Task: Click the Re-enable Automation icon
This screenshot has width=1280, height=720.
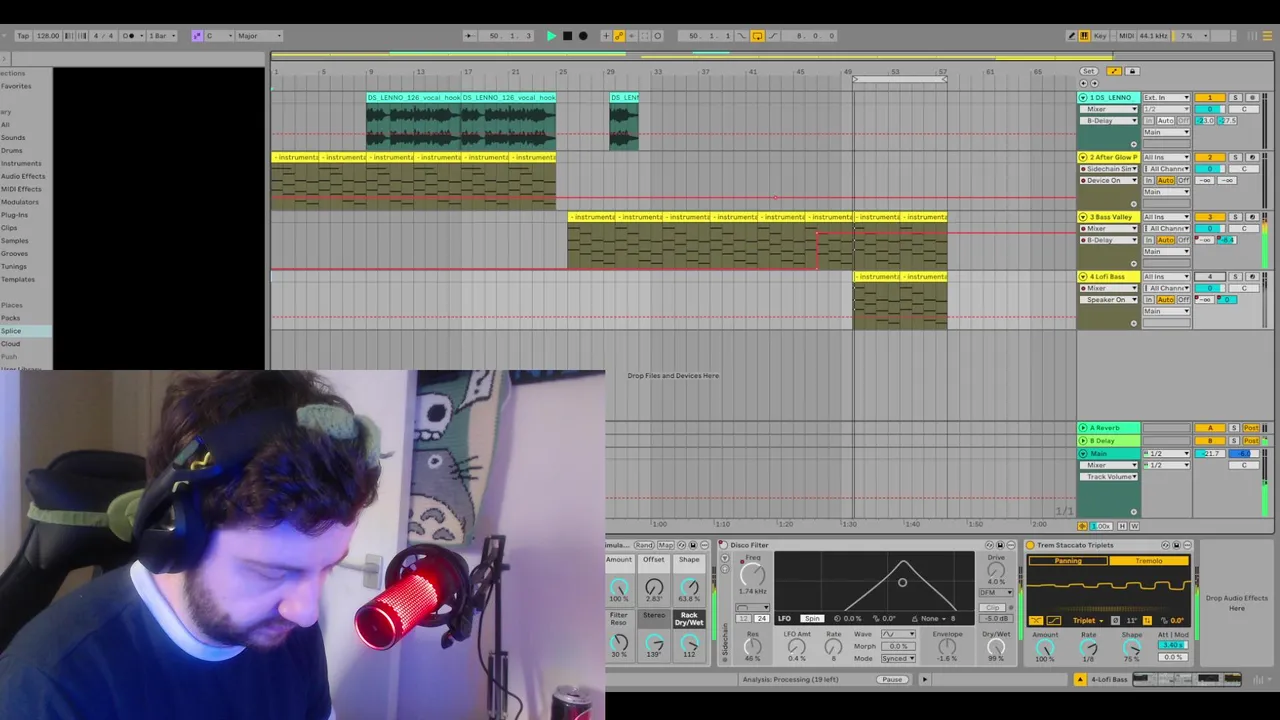Action: [632, 36]
